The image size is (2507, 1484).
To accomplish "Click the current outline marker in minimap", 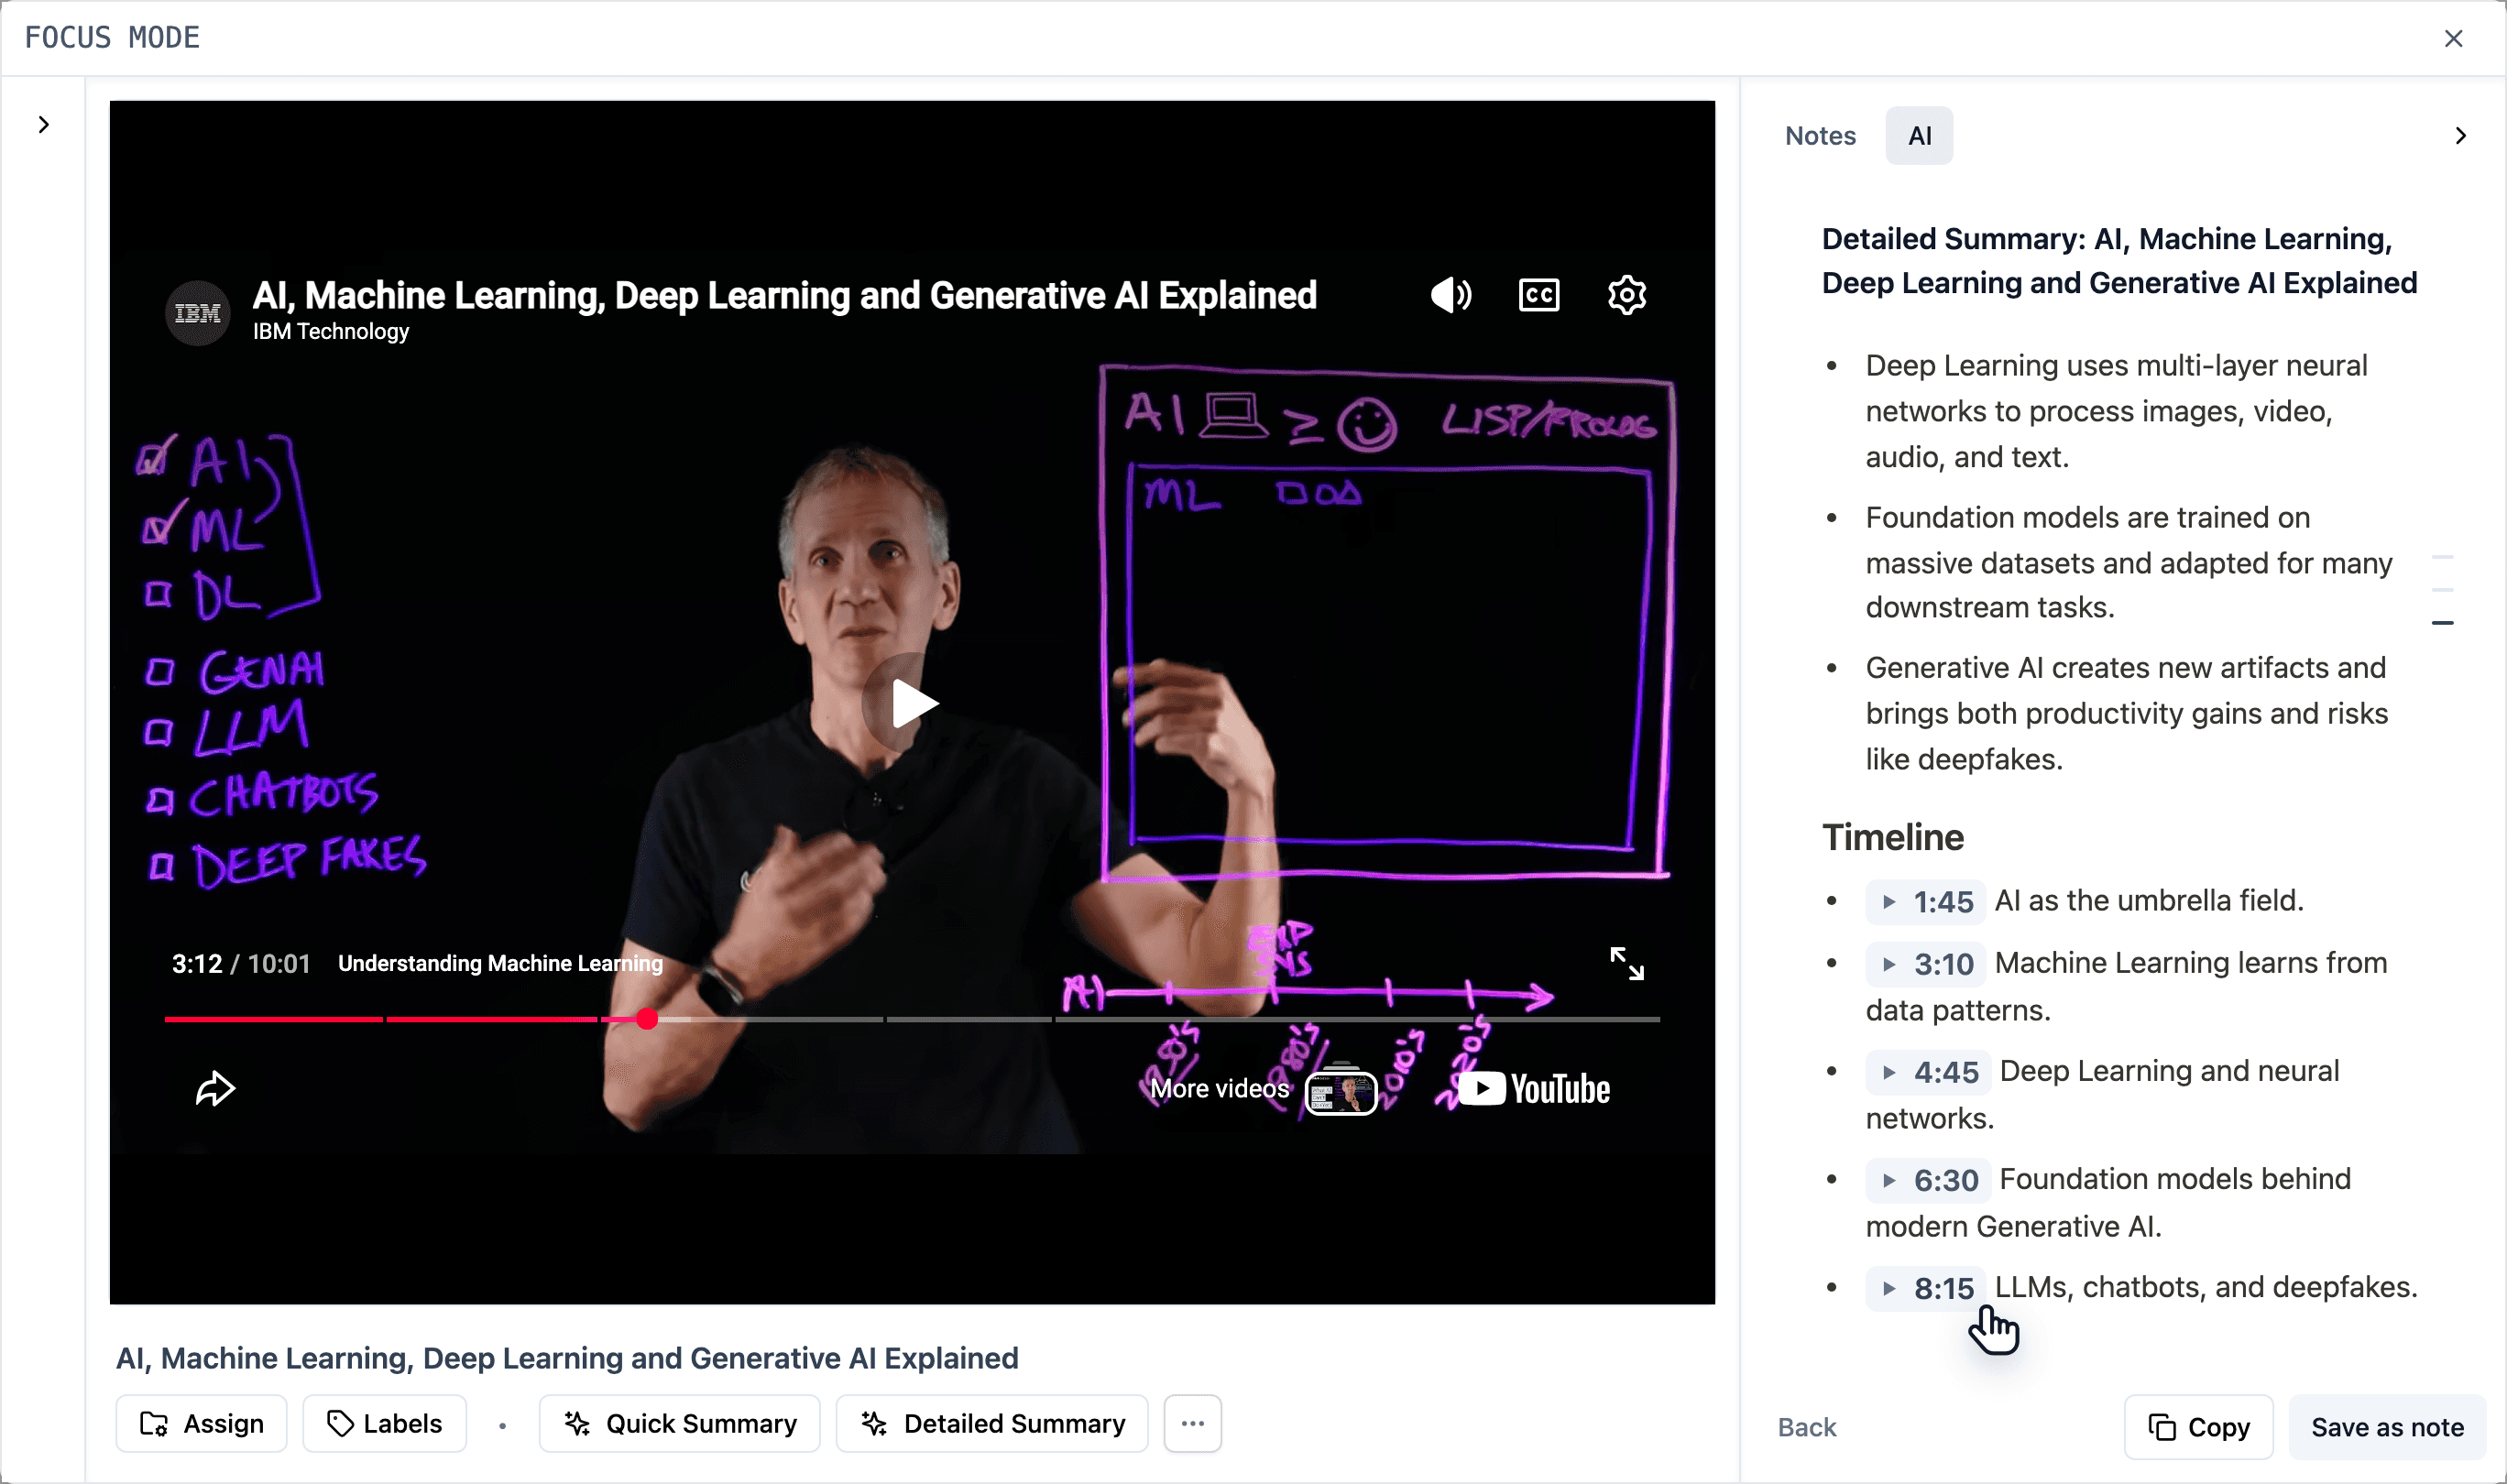I will (x=2443, y=623).
